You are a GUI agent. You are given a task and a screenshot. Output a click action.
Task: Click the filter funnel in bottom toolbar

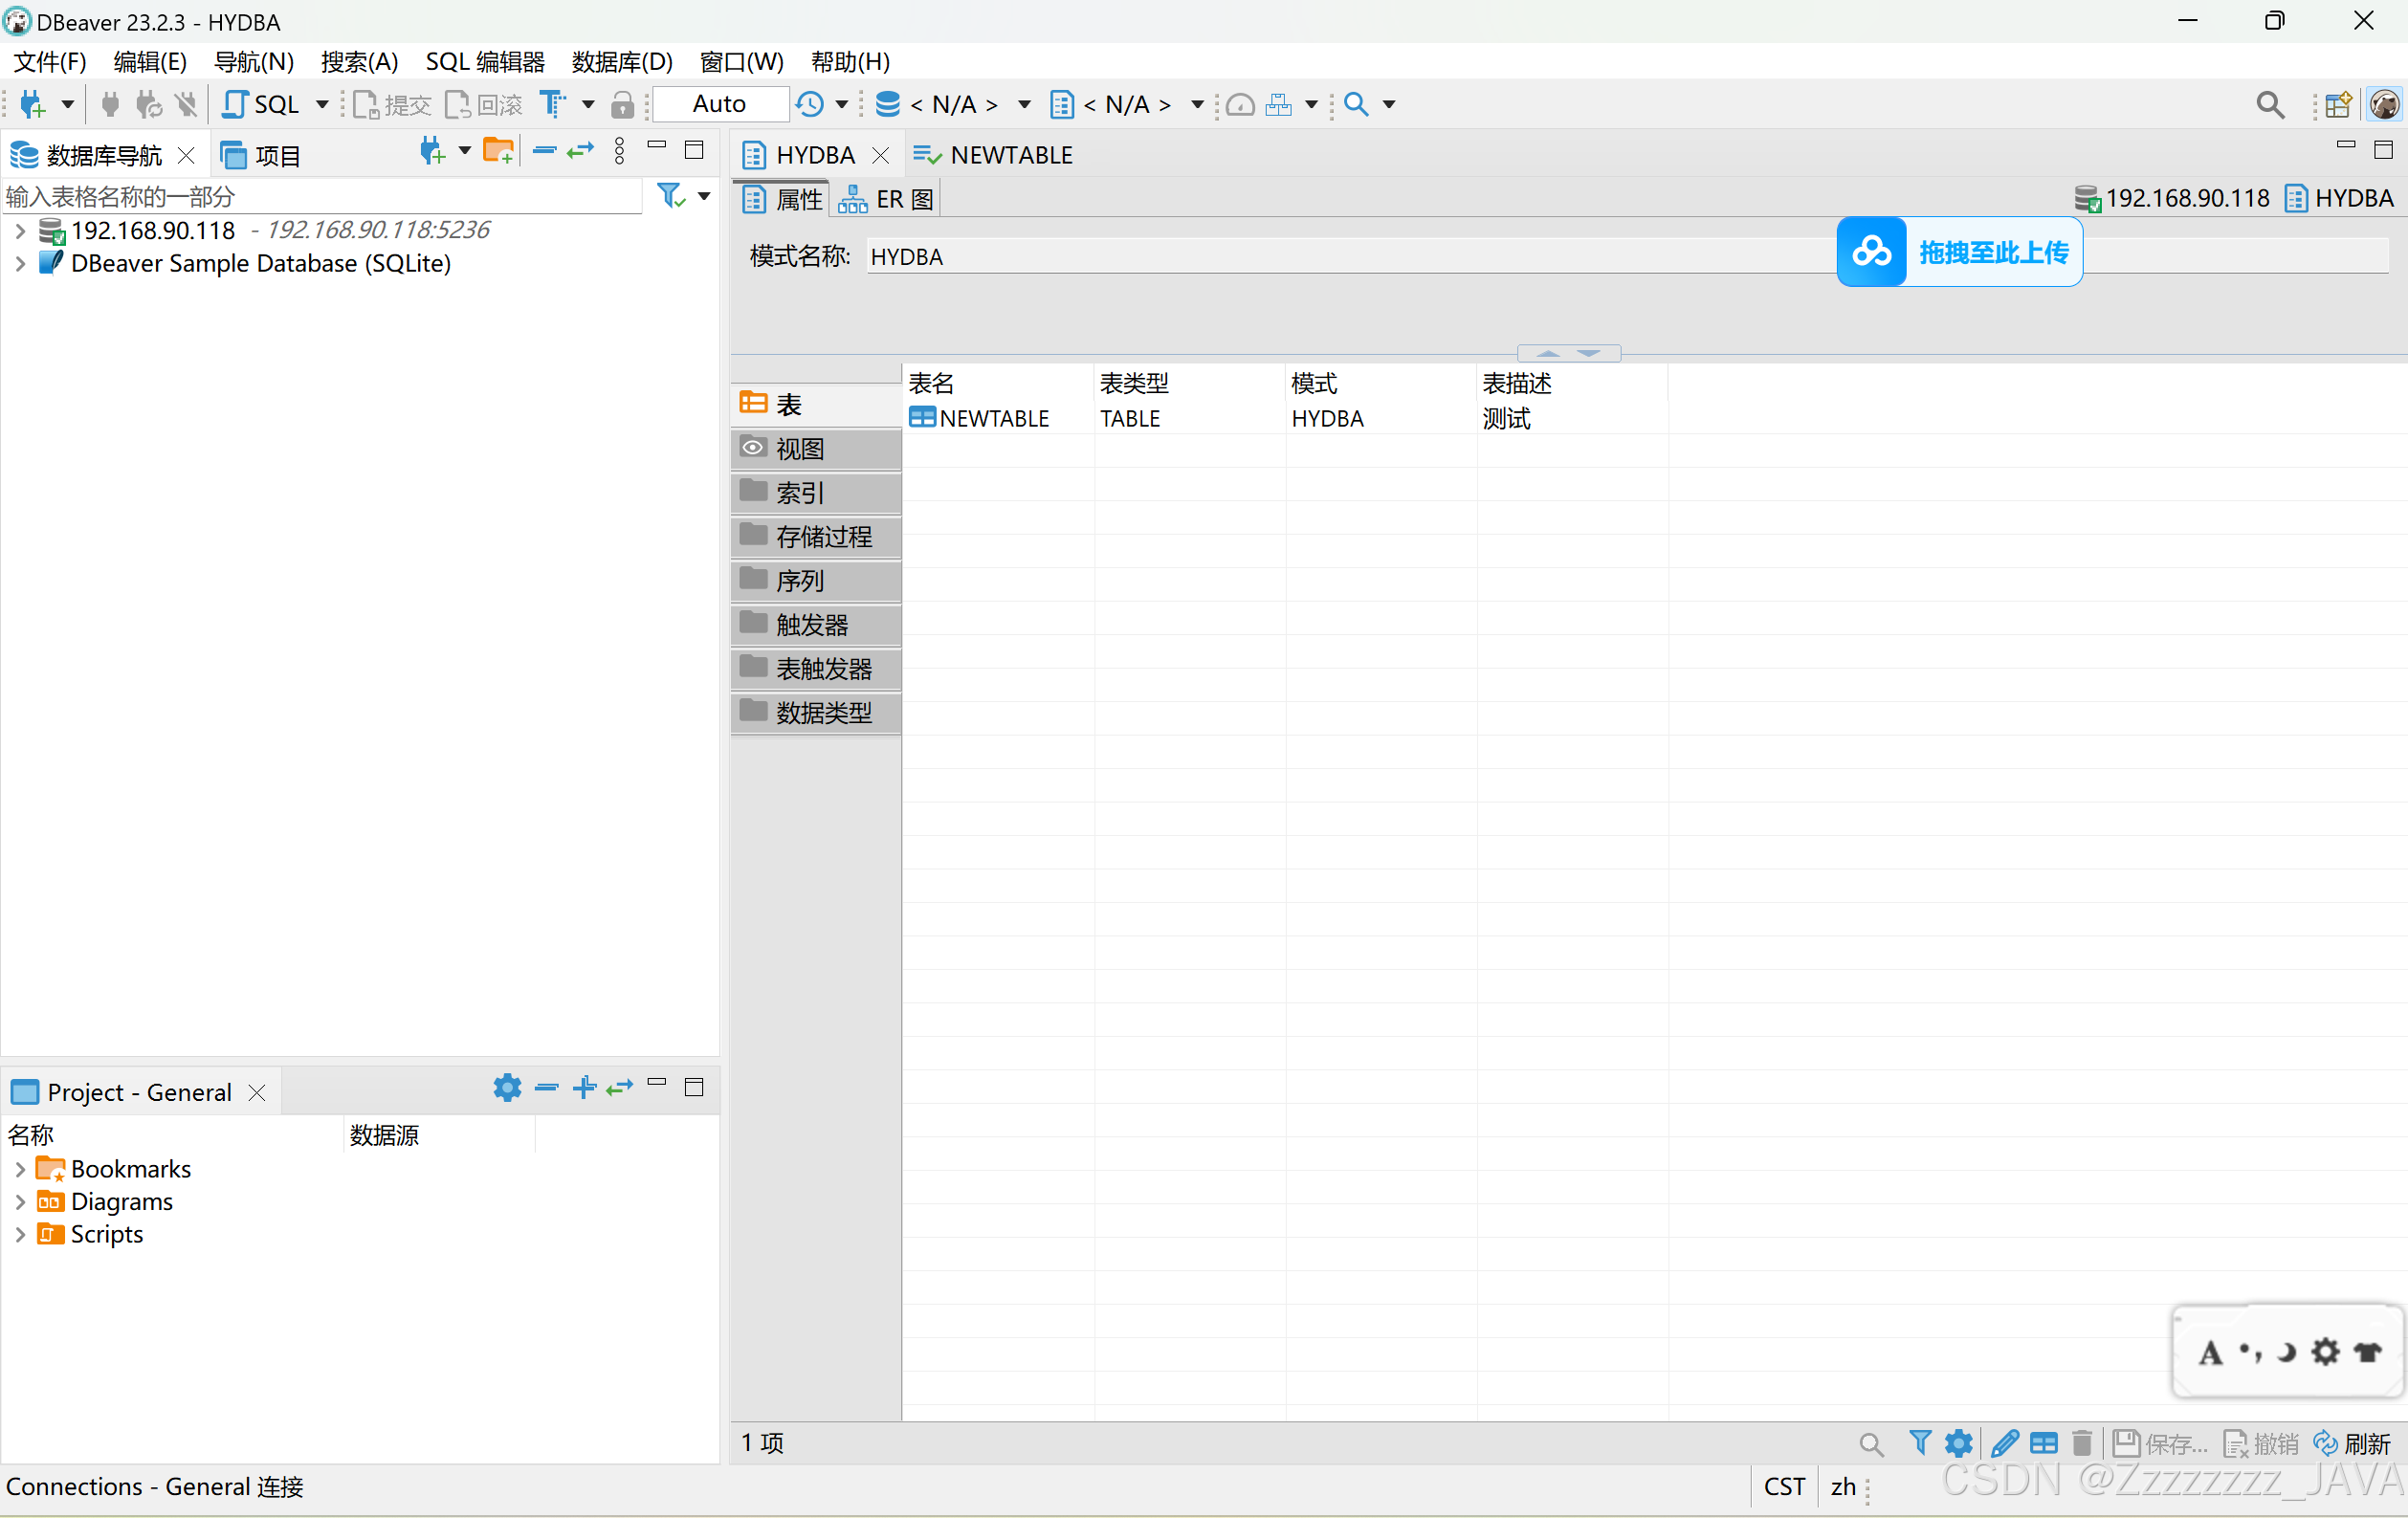point(1920,1443)
